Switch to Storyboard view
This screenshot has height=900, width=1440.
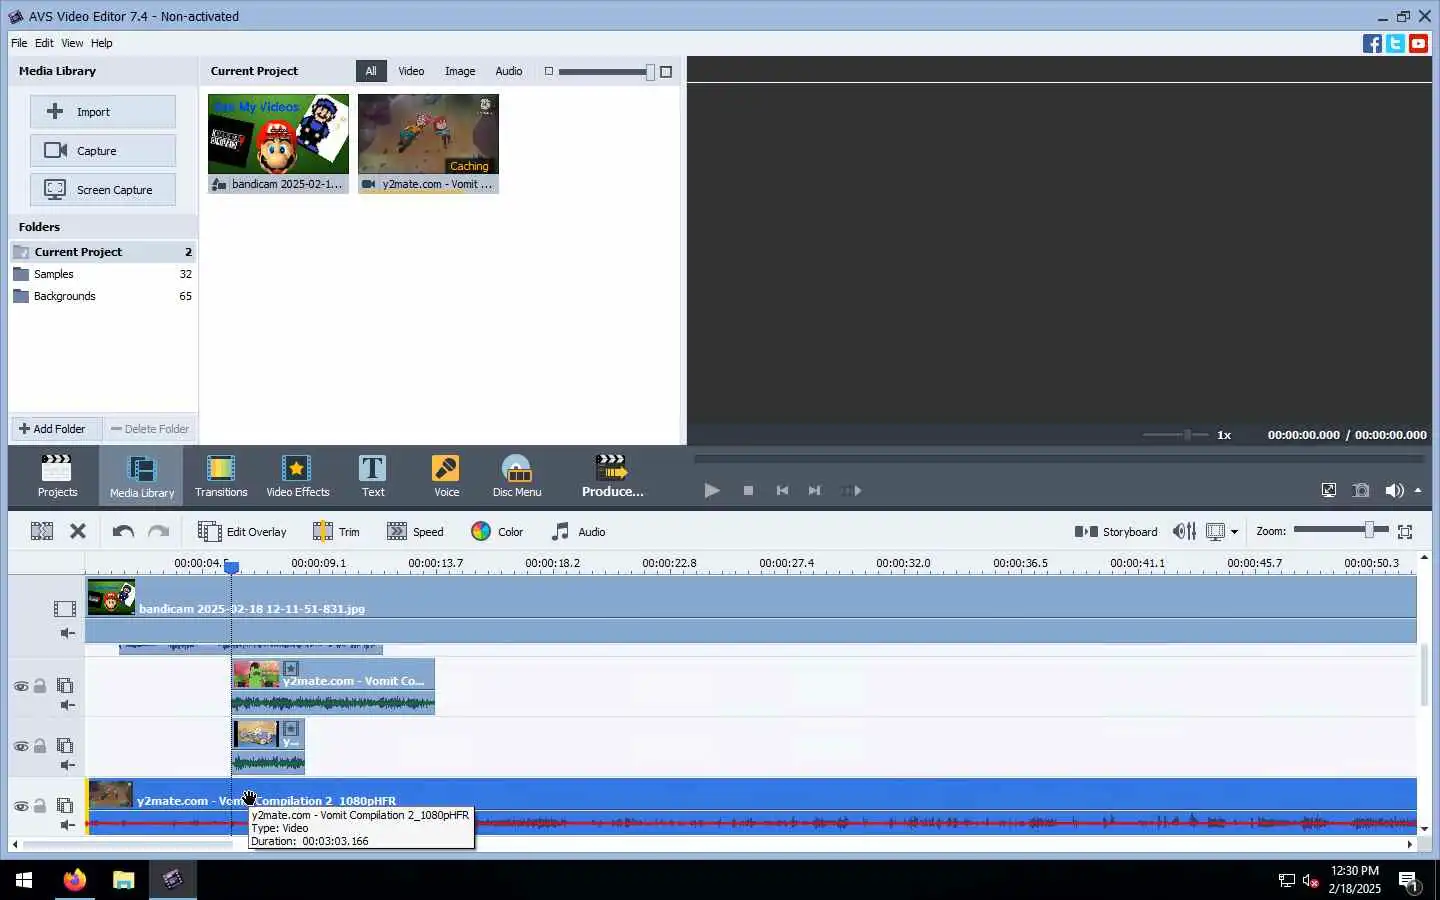(1116, 532)
